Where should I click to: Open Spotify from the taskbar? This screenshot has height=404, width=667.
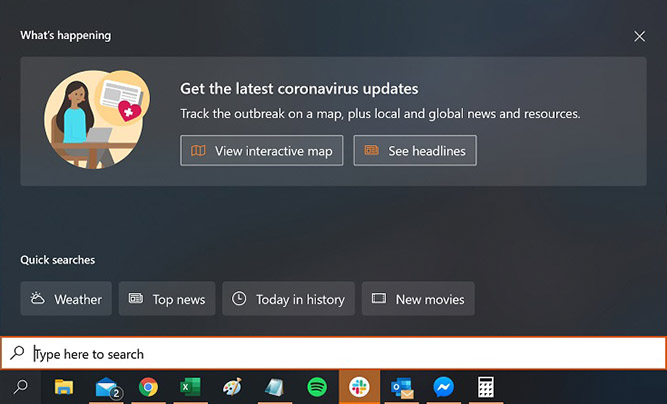[x=317, y=387]
